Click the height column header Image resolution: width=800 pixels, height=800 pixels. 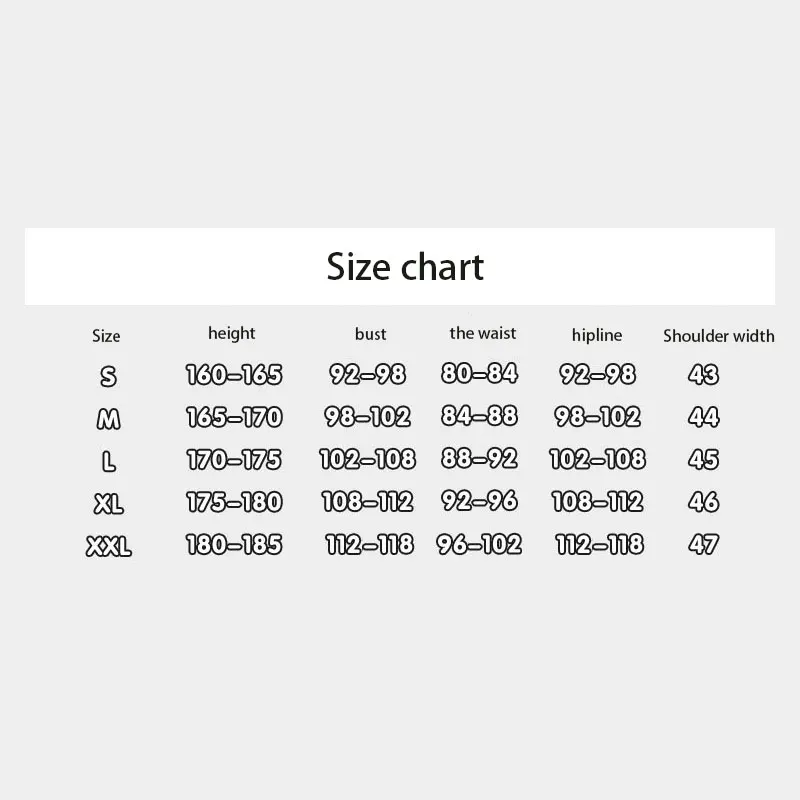(x=232, y=333)
